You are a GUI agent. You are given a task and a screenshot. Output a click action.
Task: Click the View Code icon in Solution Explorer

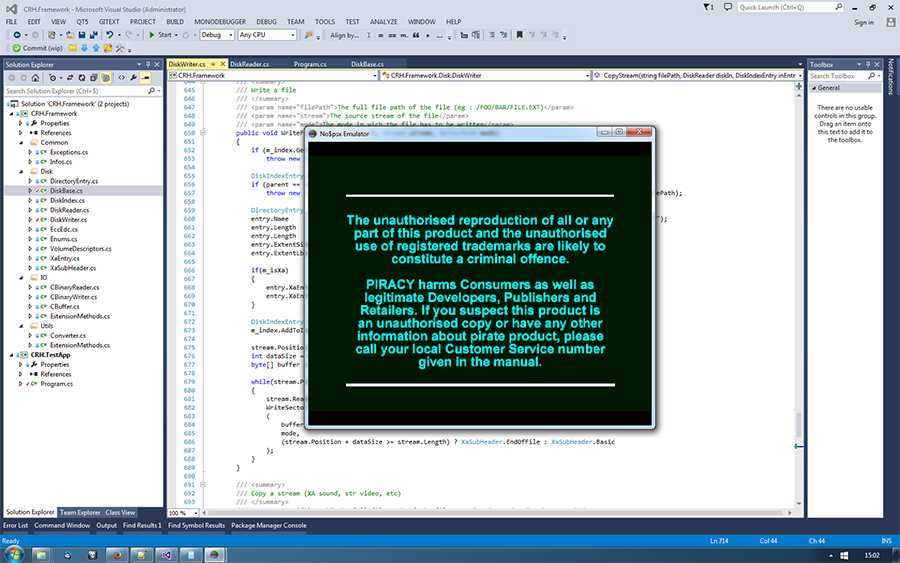click(x=122, y=77)
